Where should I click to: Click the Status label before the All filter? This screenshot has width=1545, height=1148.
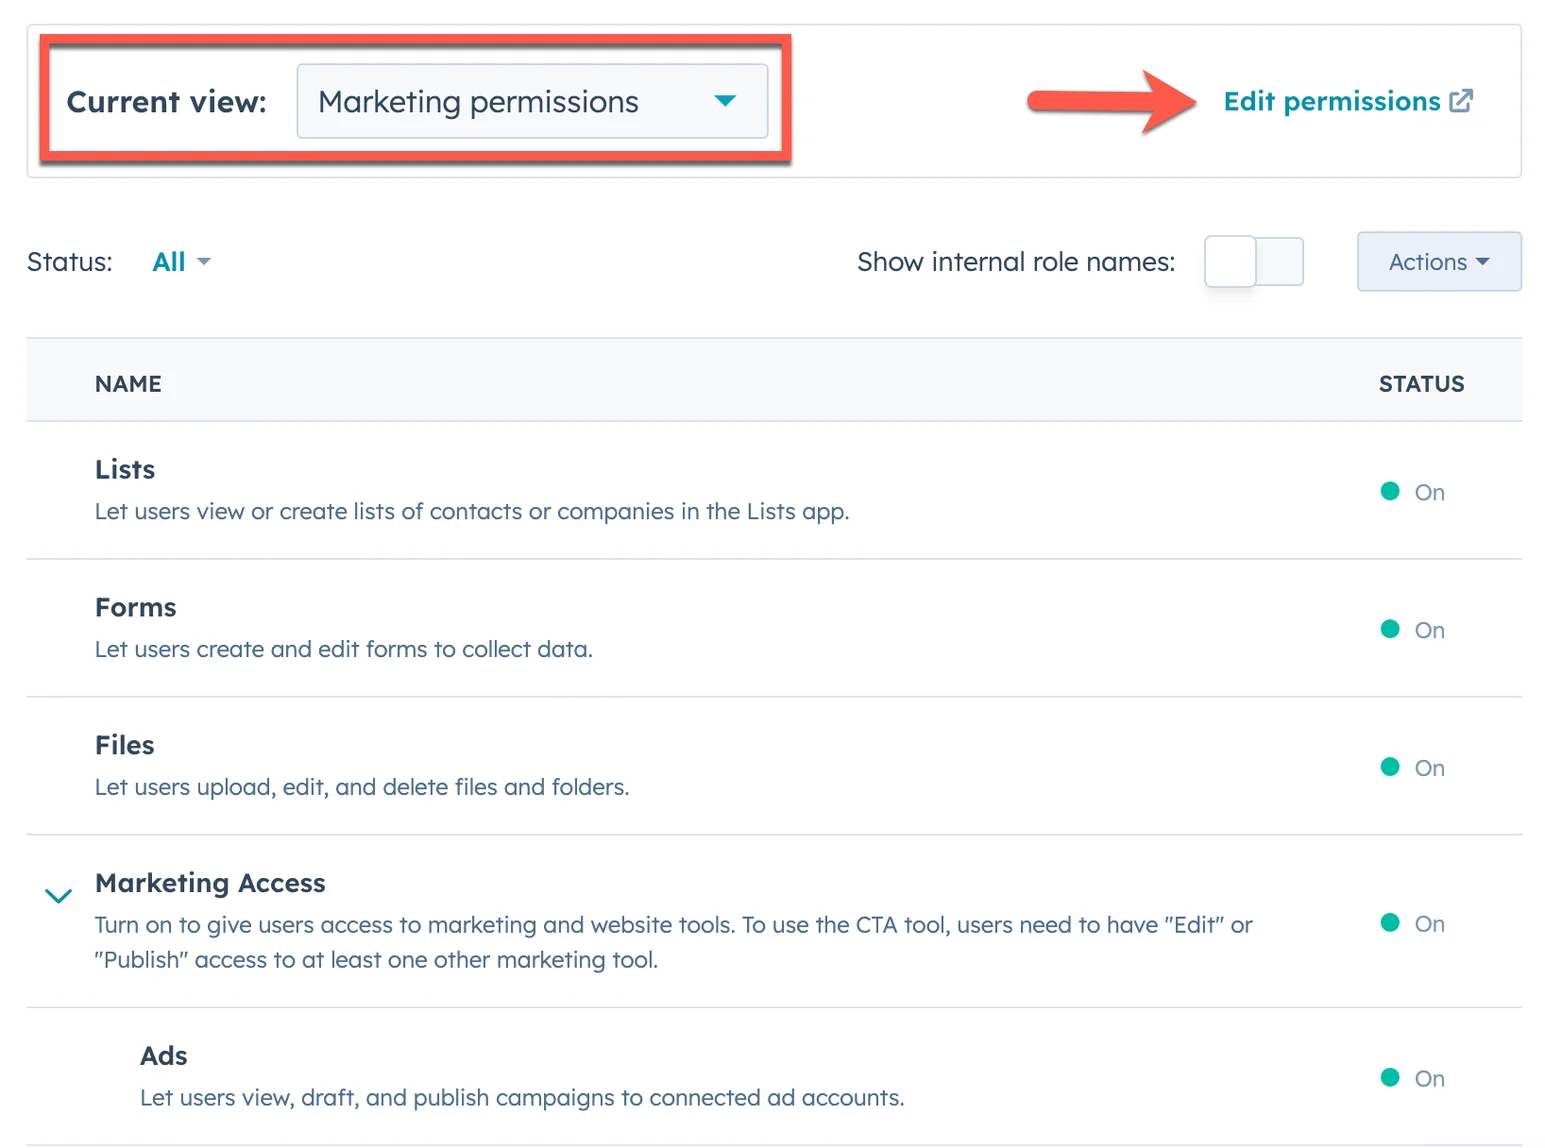pyautogui.click(x=70, y=262)
